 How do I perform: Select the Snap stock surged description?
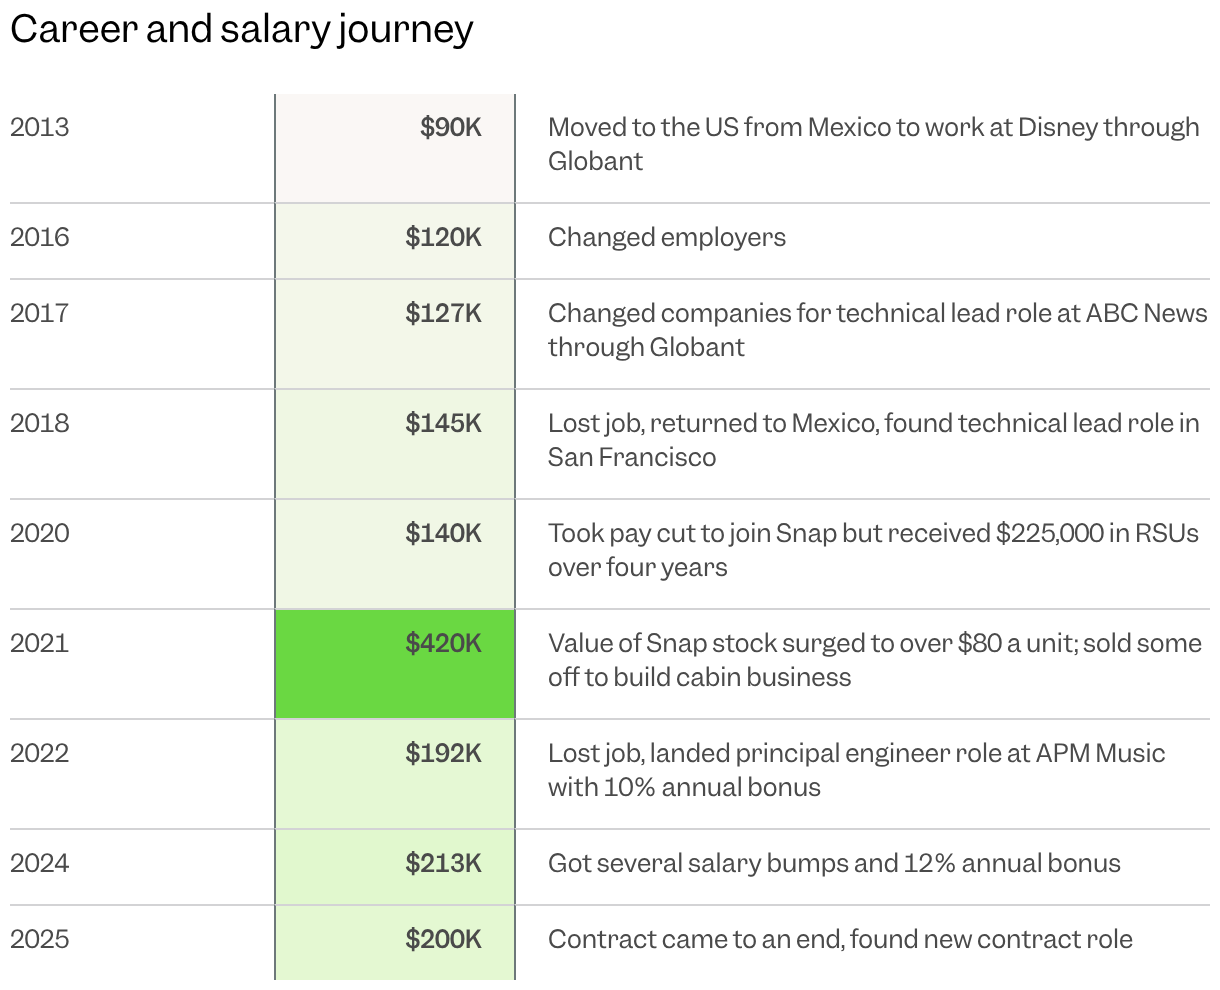pyautogui.click(x=874, y=660)
